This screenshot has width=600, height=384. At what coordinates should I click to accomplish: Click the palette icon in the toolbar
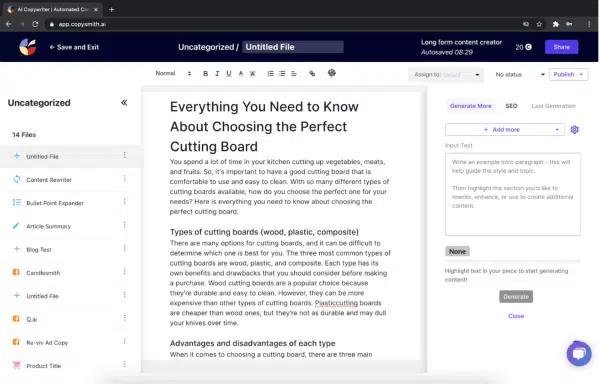coord(332,73)
